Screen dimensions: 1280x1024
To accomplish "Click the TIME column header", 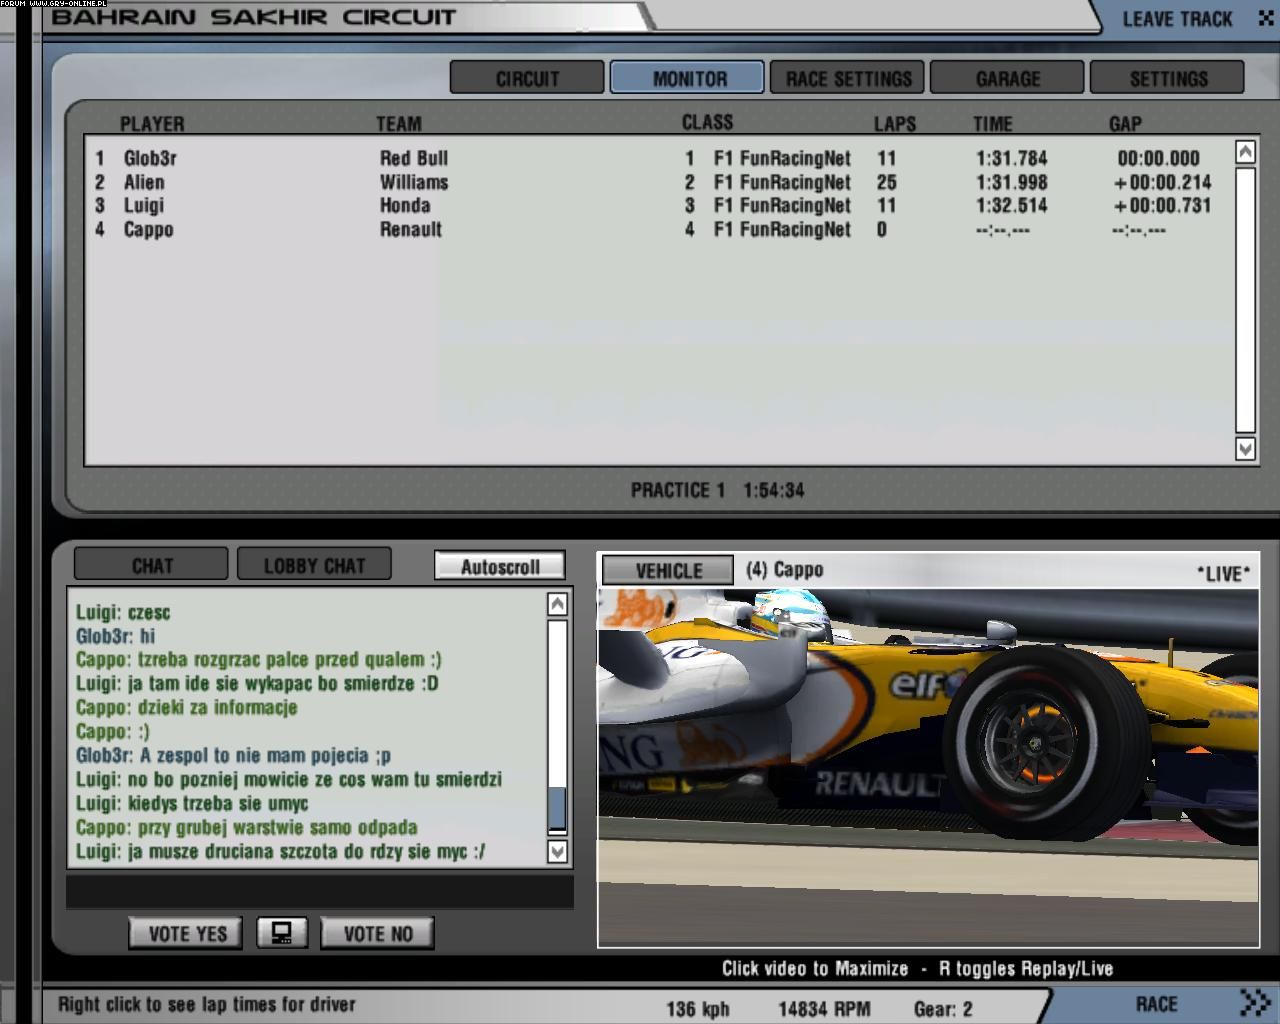I will [993, 124].
